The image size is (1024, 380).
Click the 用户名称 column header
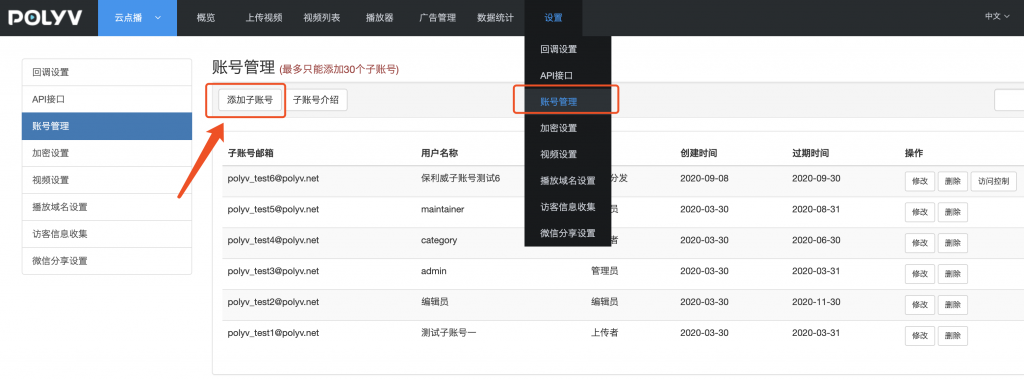point(440,153)
